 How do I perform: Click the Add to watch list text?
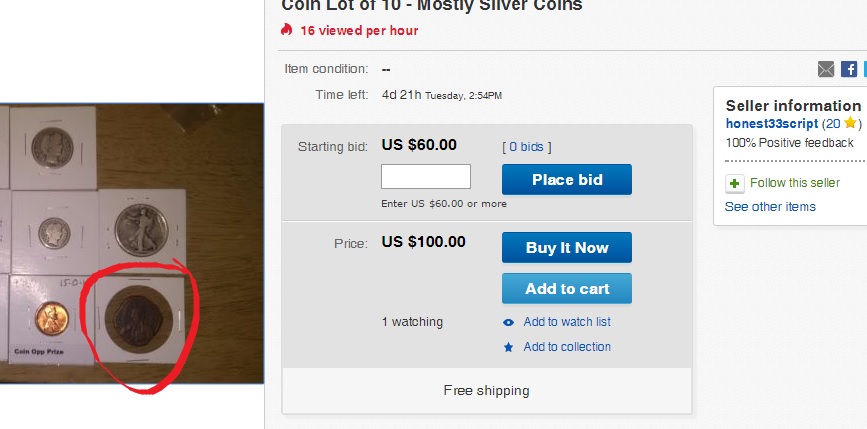coord(567,322)
